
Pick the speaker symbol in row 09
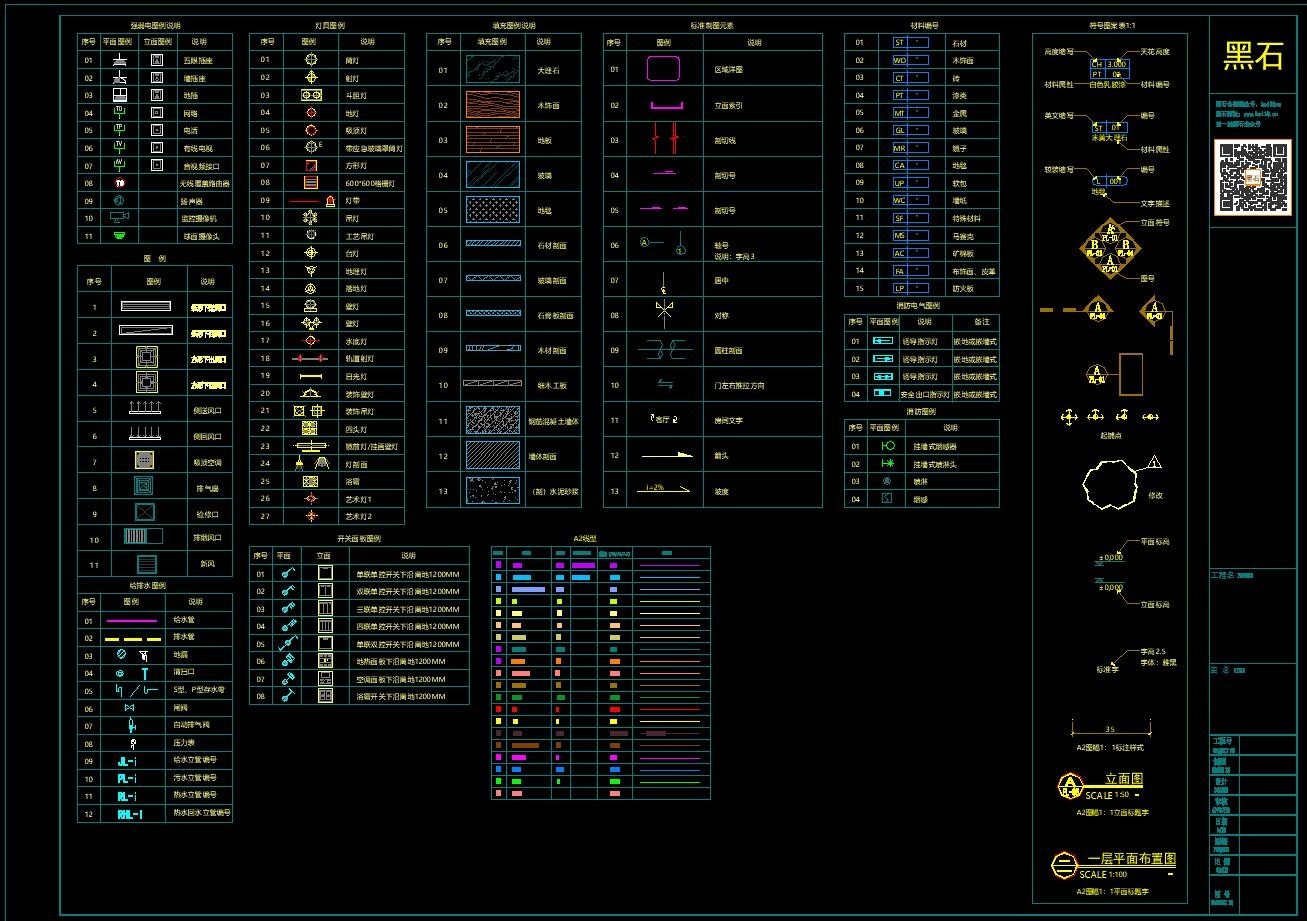[x=119, y=200]
